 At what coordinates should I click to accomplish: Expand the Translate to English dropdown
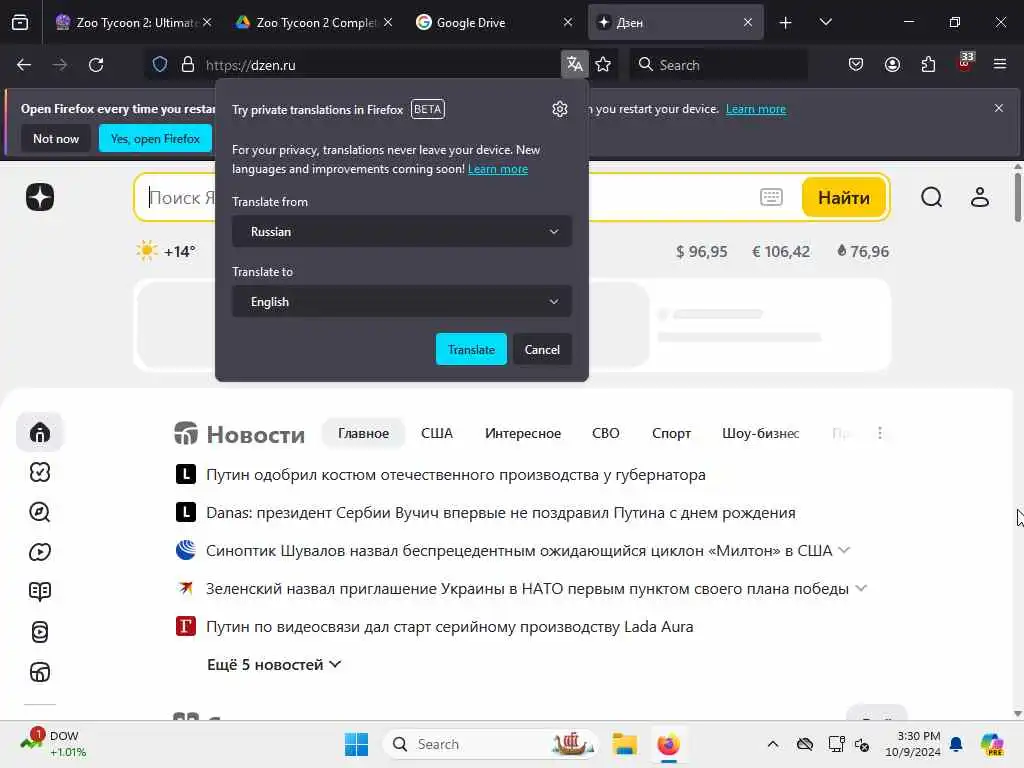point(402,302)
